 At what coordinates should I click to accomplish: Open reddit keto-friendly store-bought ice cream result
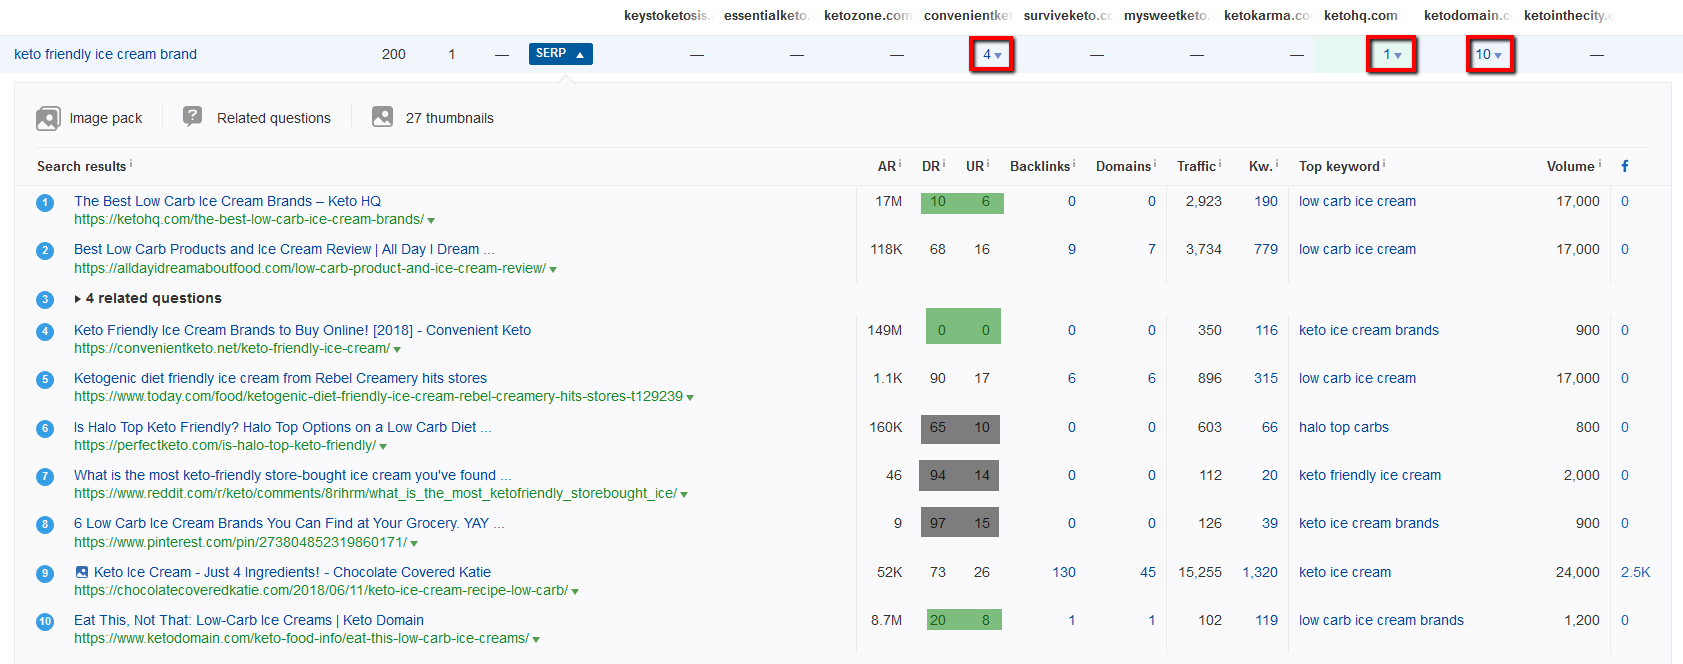[292, 475]
